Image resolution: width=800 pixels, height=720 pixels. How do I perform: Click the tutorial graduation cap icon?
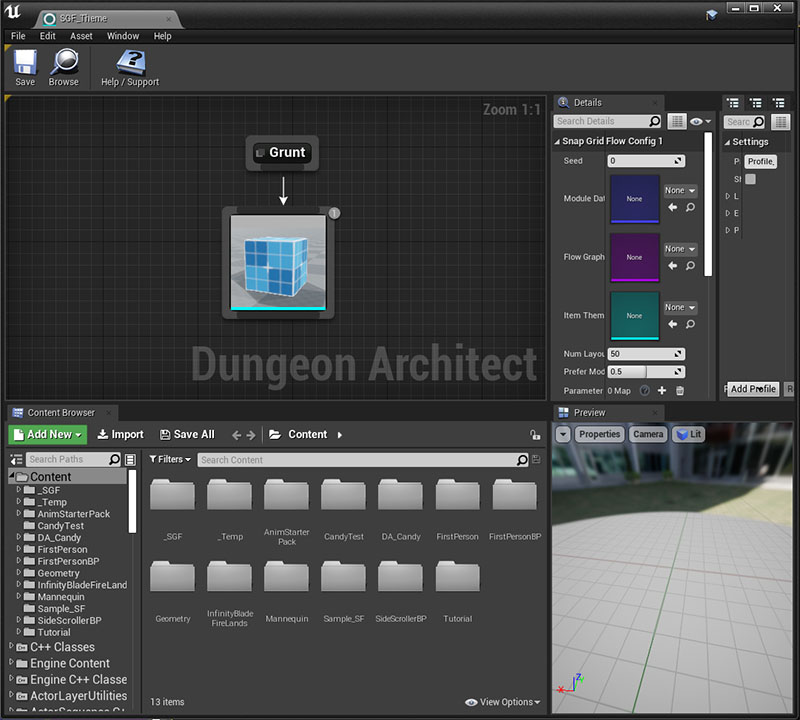tap(712, 15)
